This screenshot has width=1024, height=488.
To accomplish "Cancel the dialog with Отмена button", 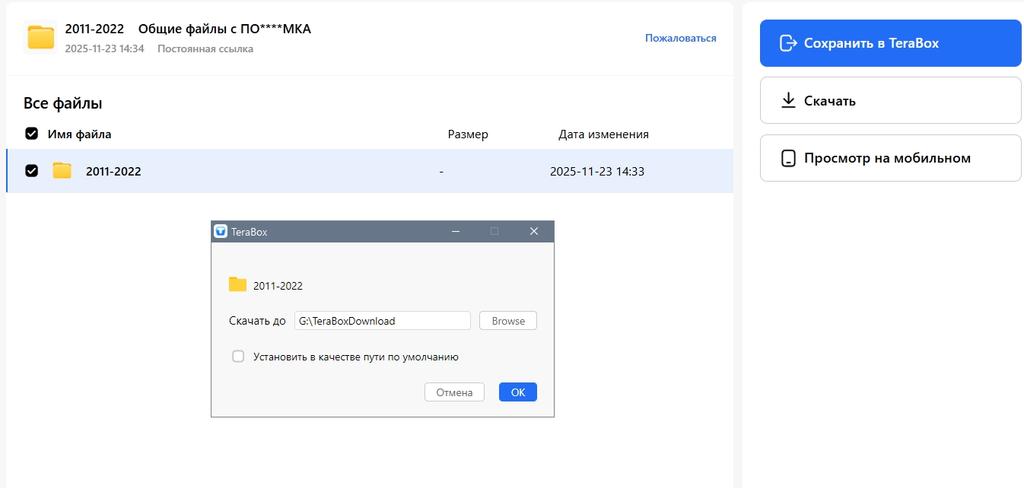I will pos(454,392).
